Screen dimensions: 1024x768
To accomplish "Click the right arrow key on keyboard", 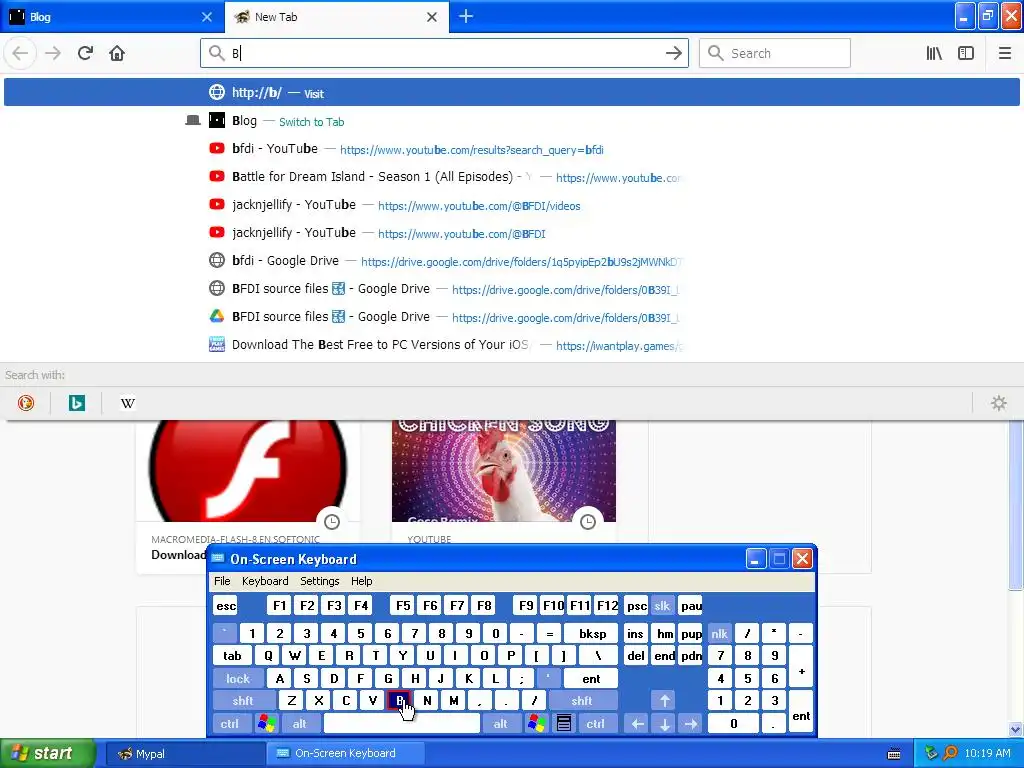I will (691, 723).
